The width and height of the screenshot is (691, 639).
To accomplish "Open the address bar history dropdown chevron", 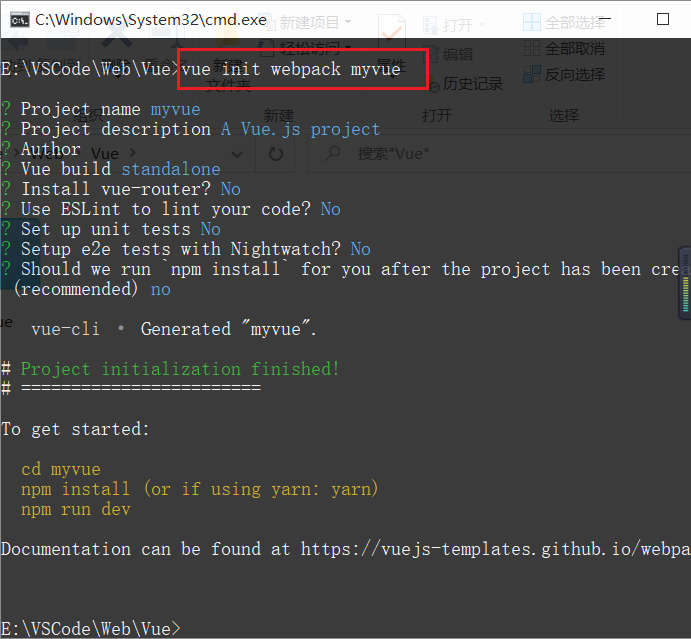I will point(236,155).
